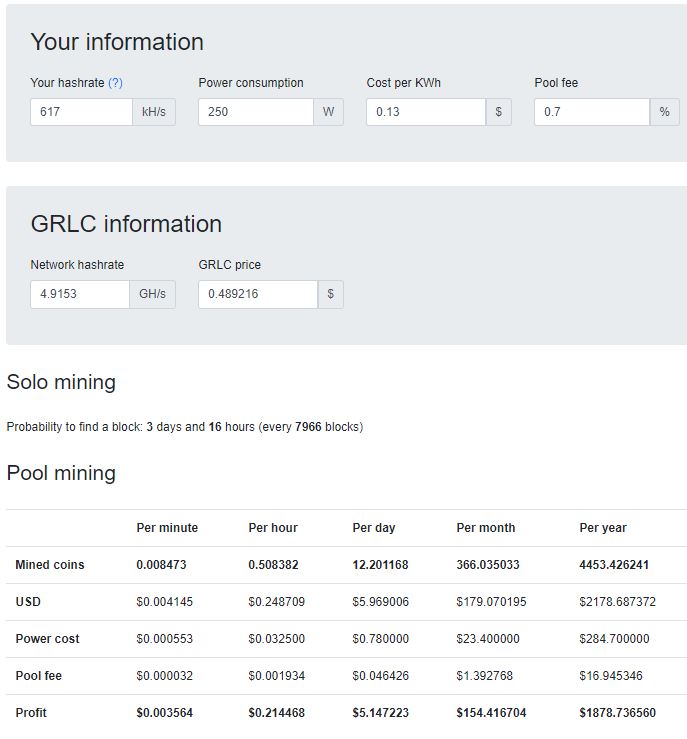
Task: Click the Solo mining heading
Action: [61, 382]
